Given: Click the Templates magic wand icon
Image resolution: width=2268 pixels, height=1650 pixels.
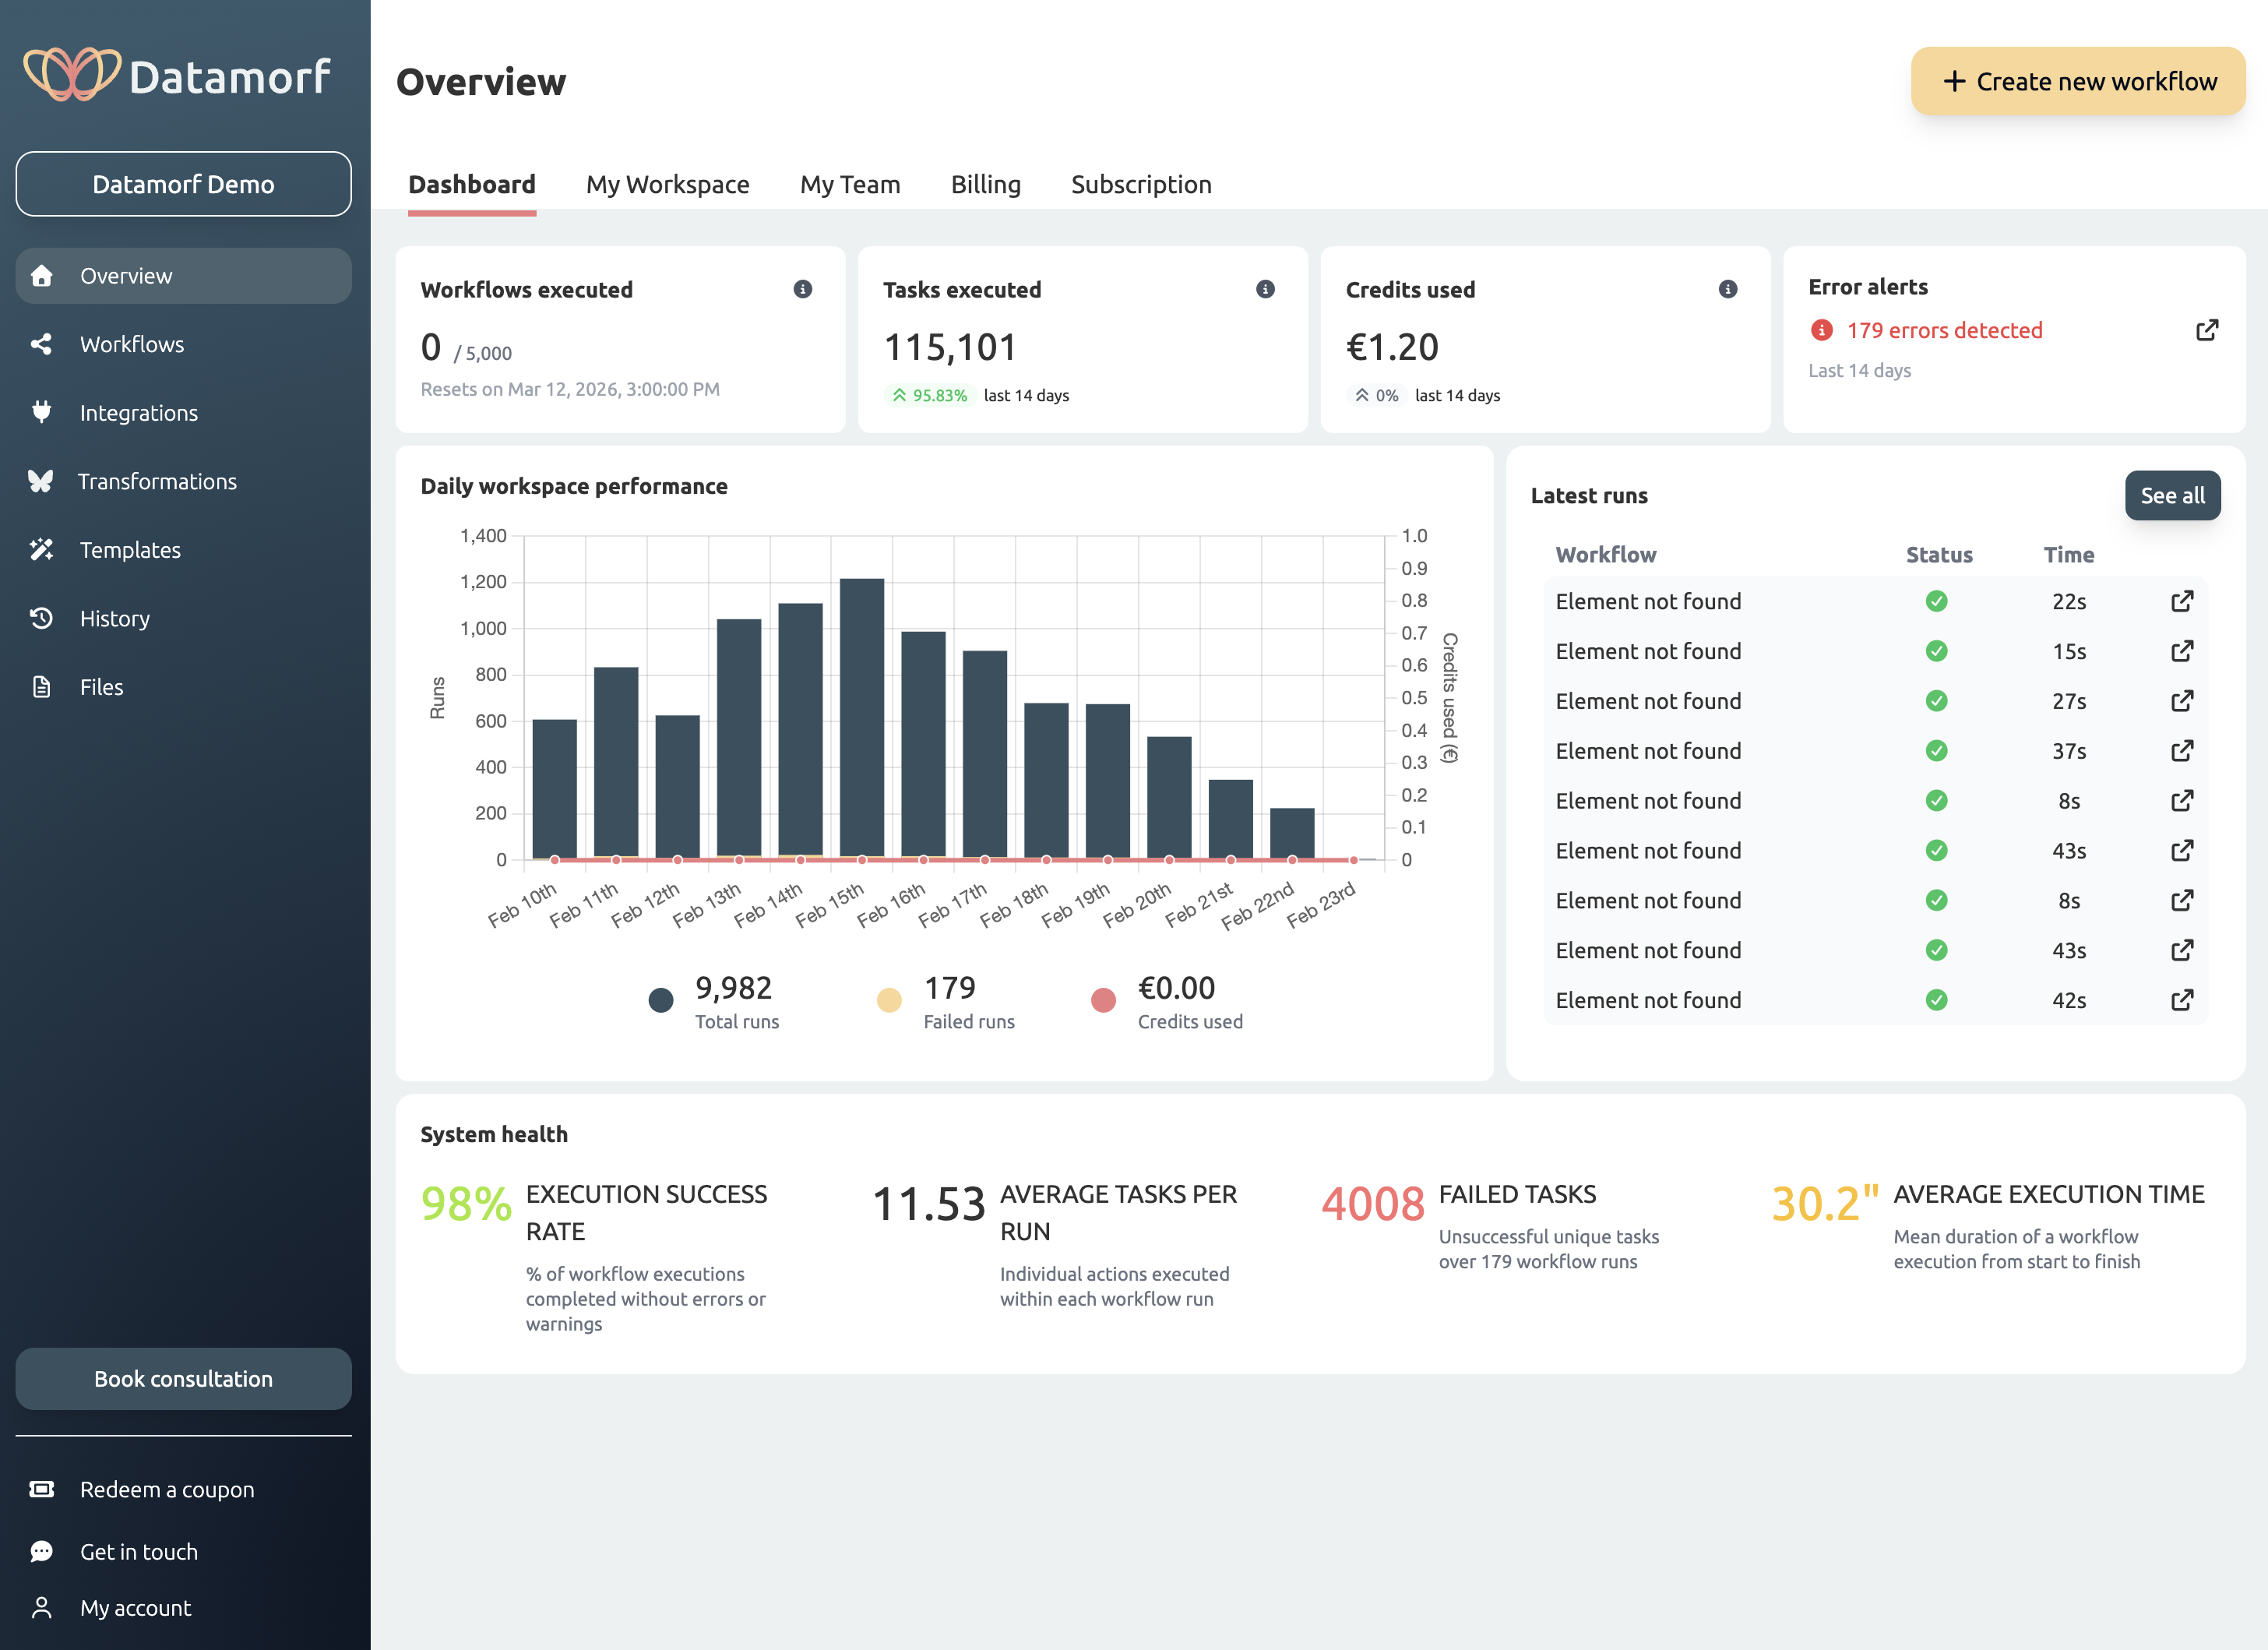Looking at the screenshot, I should 41,550.
